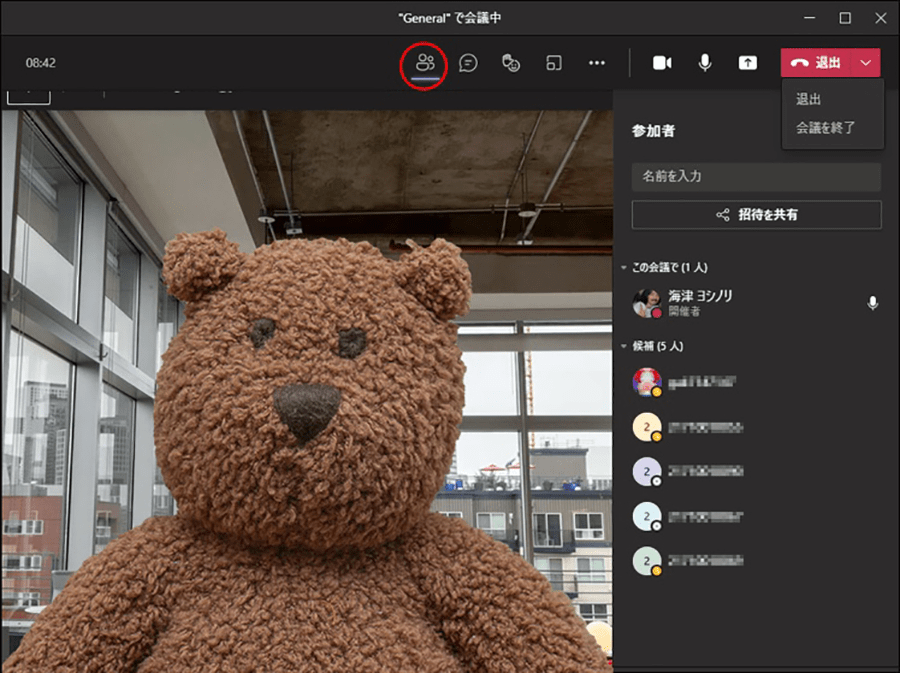The height and width of the screenshot is (673, 900).
Task: Close the meeting window
Action: 880,18
